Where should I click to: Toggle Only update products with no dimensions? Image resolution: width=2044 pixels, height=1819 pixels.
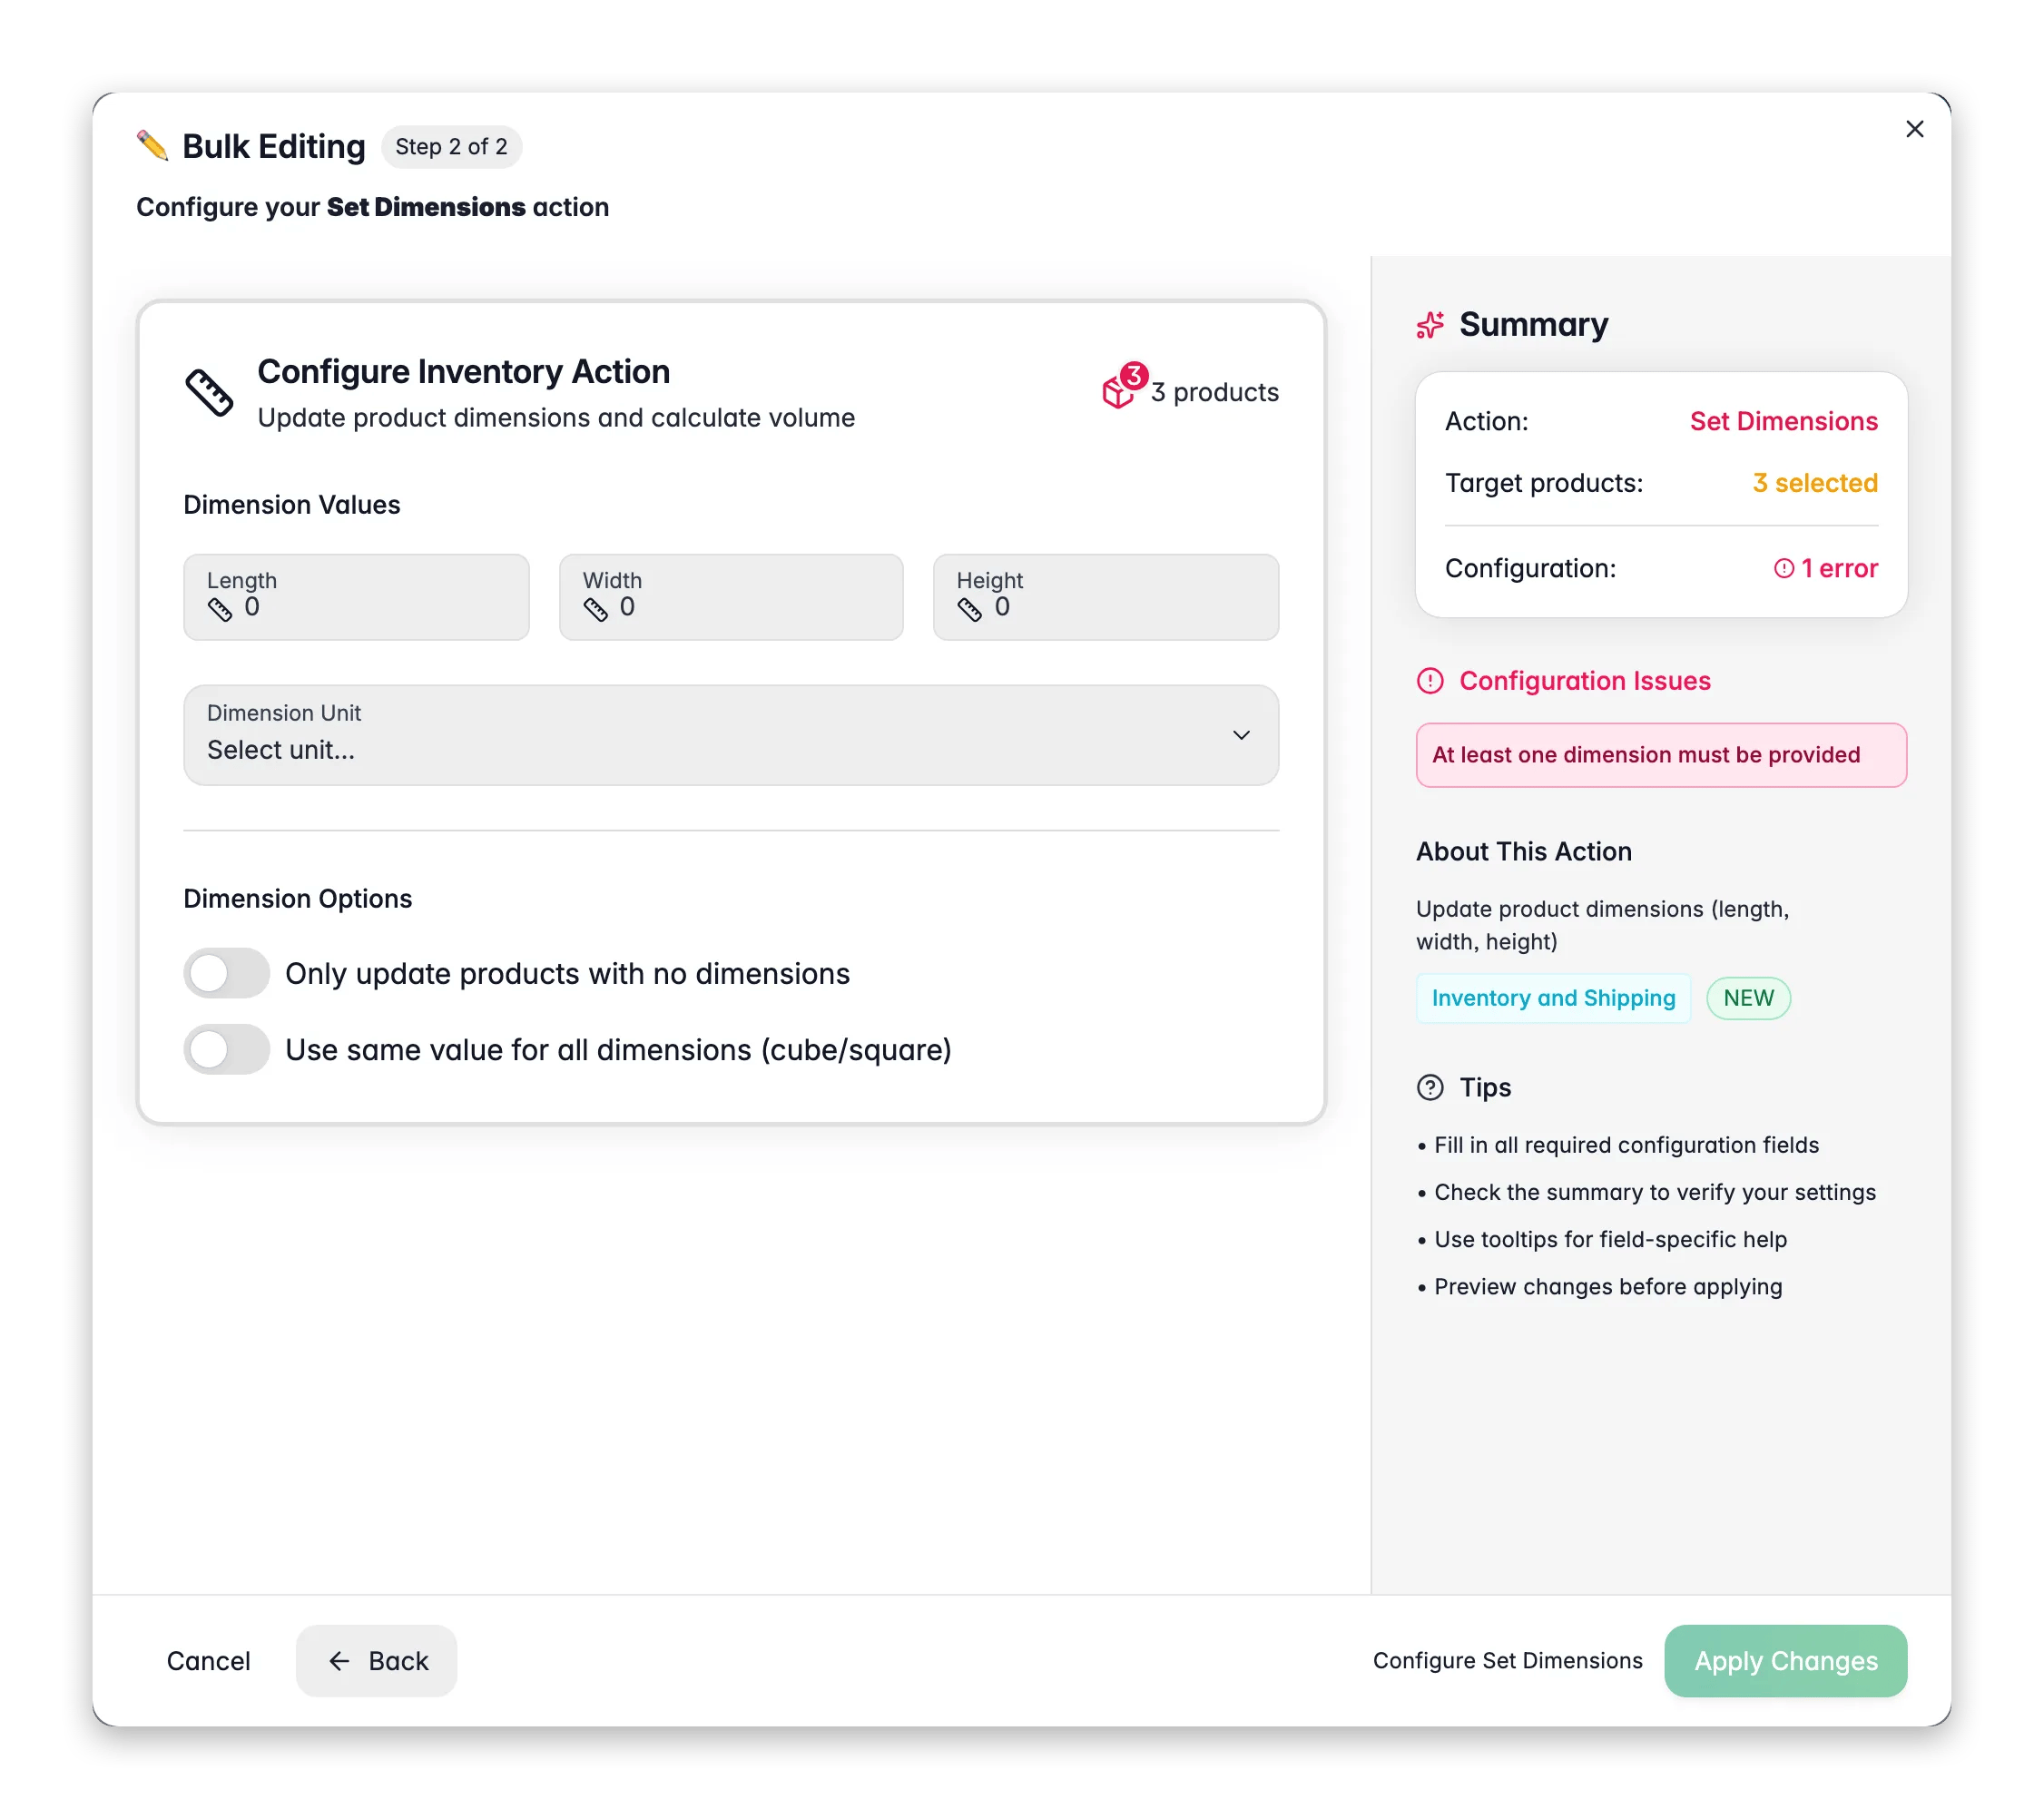(x=226, y=973)
